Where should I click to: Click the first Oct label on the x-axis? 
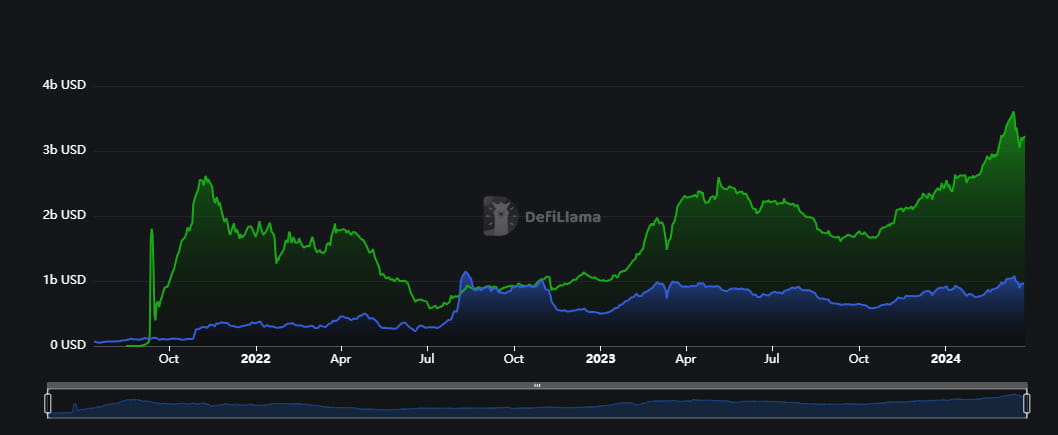tap(169, 358)
